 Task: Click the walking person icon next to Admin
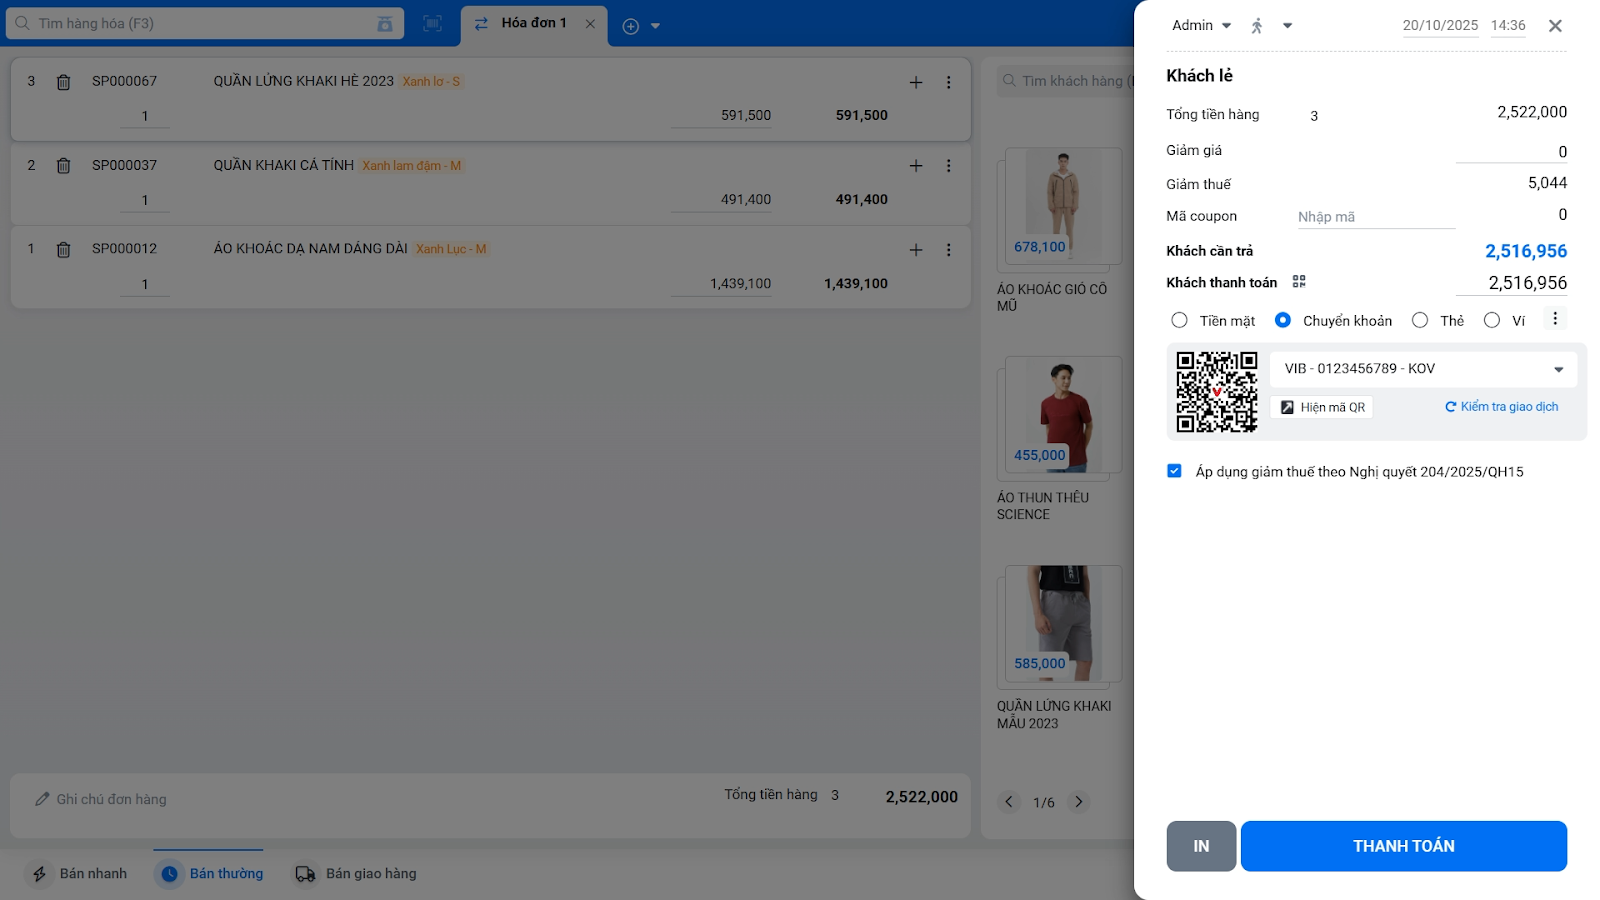pyautogui.click(x=1257, y=26)
